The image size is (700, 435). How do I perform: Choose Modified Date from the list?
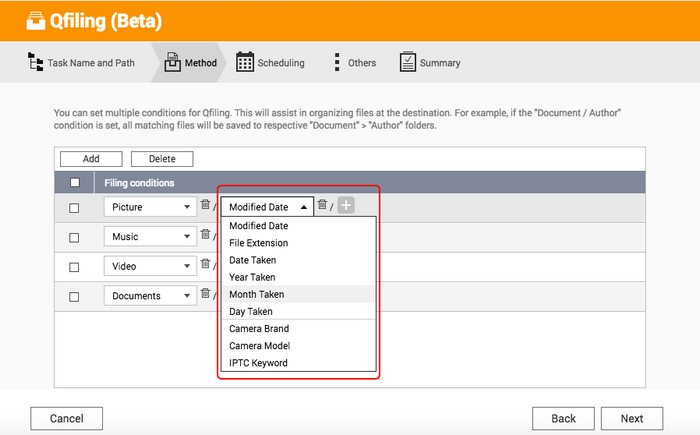point(299,226)
